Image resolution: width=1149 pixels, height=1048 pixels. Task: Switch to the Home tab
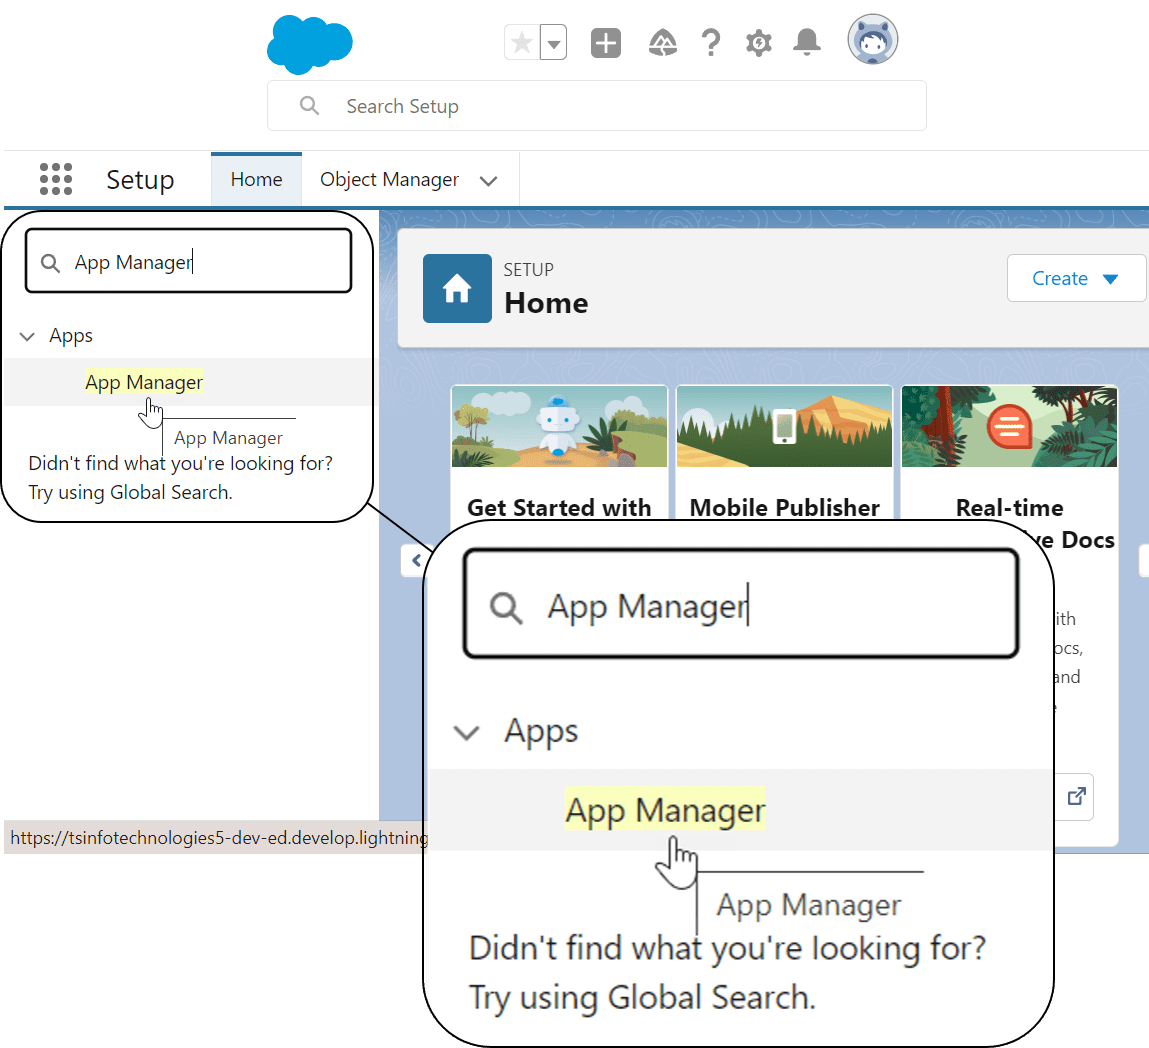[x=256, y=179]
